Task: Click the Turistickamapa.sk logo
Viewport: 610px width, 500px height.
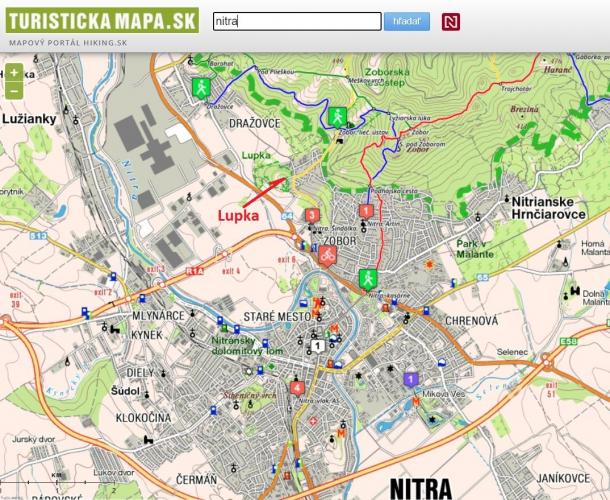Action: [99, 20]
